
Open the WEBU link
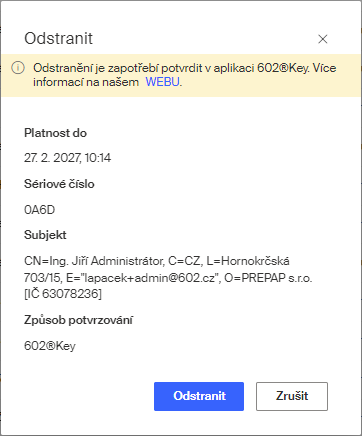pyautogui.click(x=163, y=82)
